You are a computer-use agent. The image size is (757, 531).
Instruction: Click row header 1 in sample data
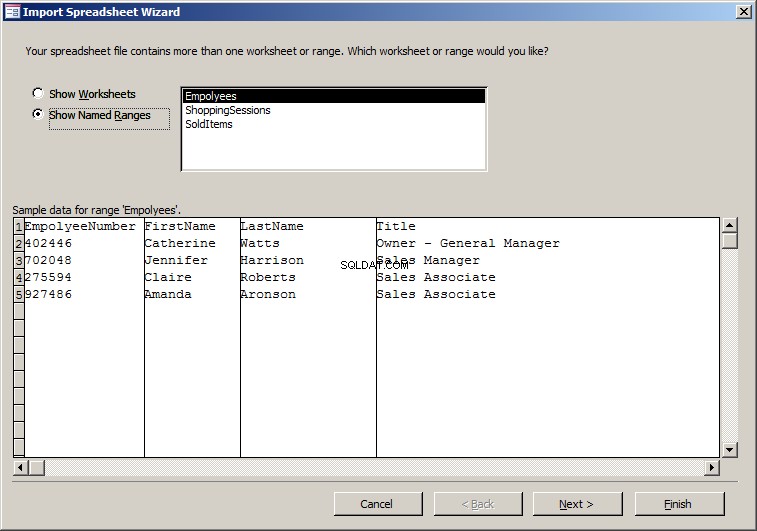coord(19,226)
